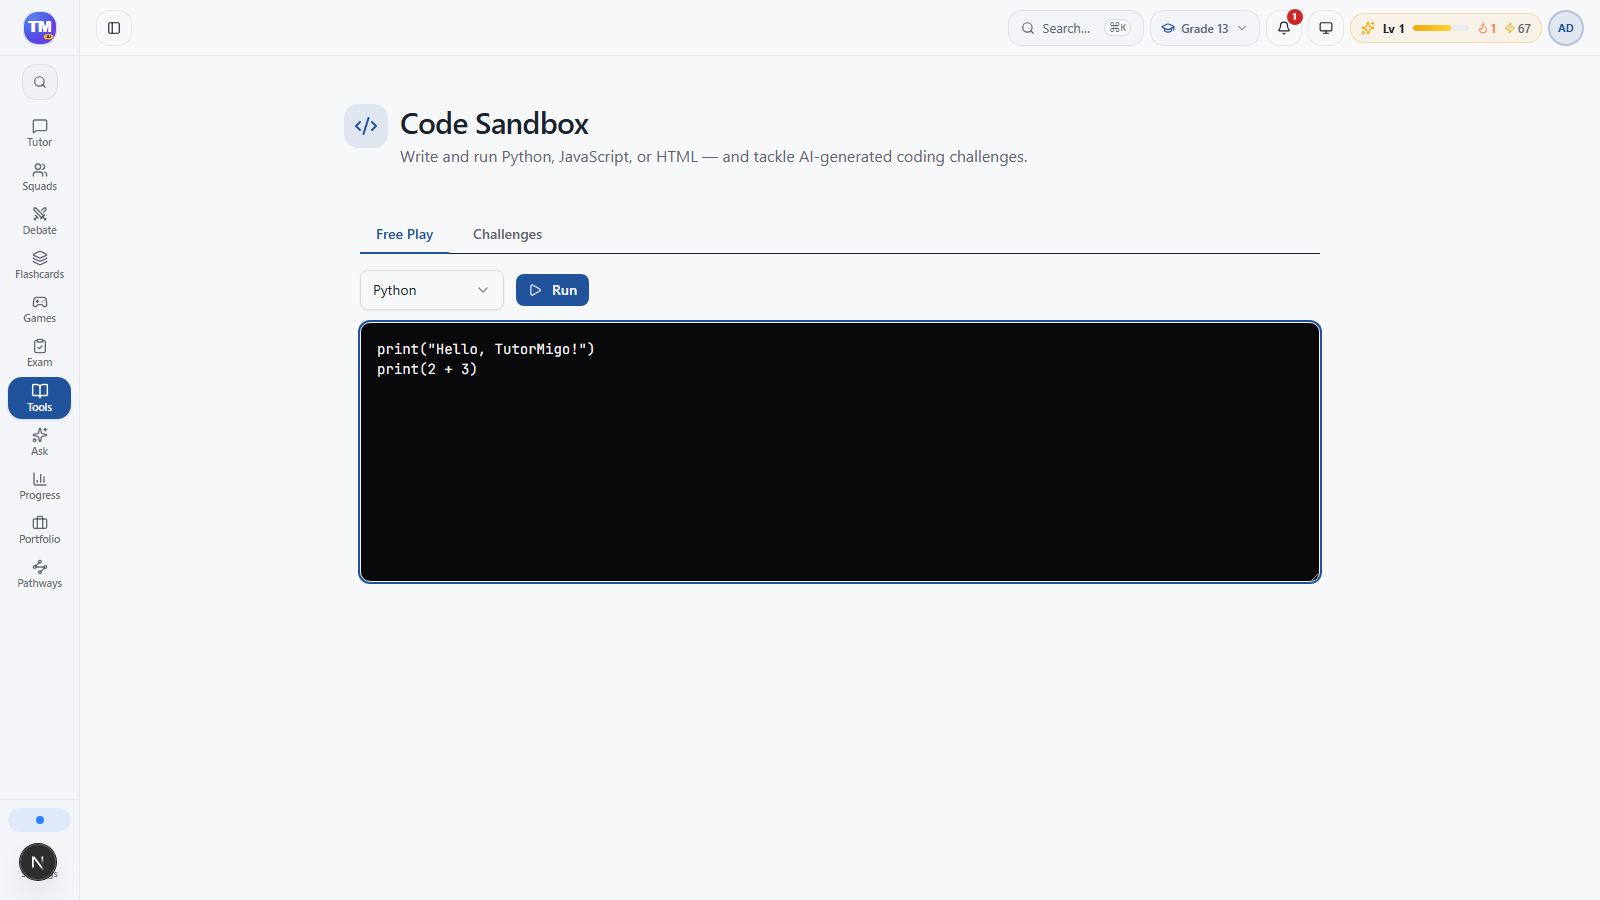1600x900 pixels.
Task: Open the AD user avatar menu
Action: coord(1566,28)
